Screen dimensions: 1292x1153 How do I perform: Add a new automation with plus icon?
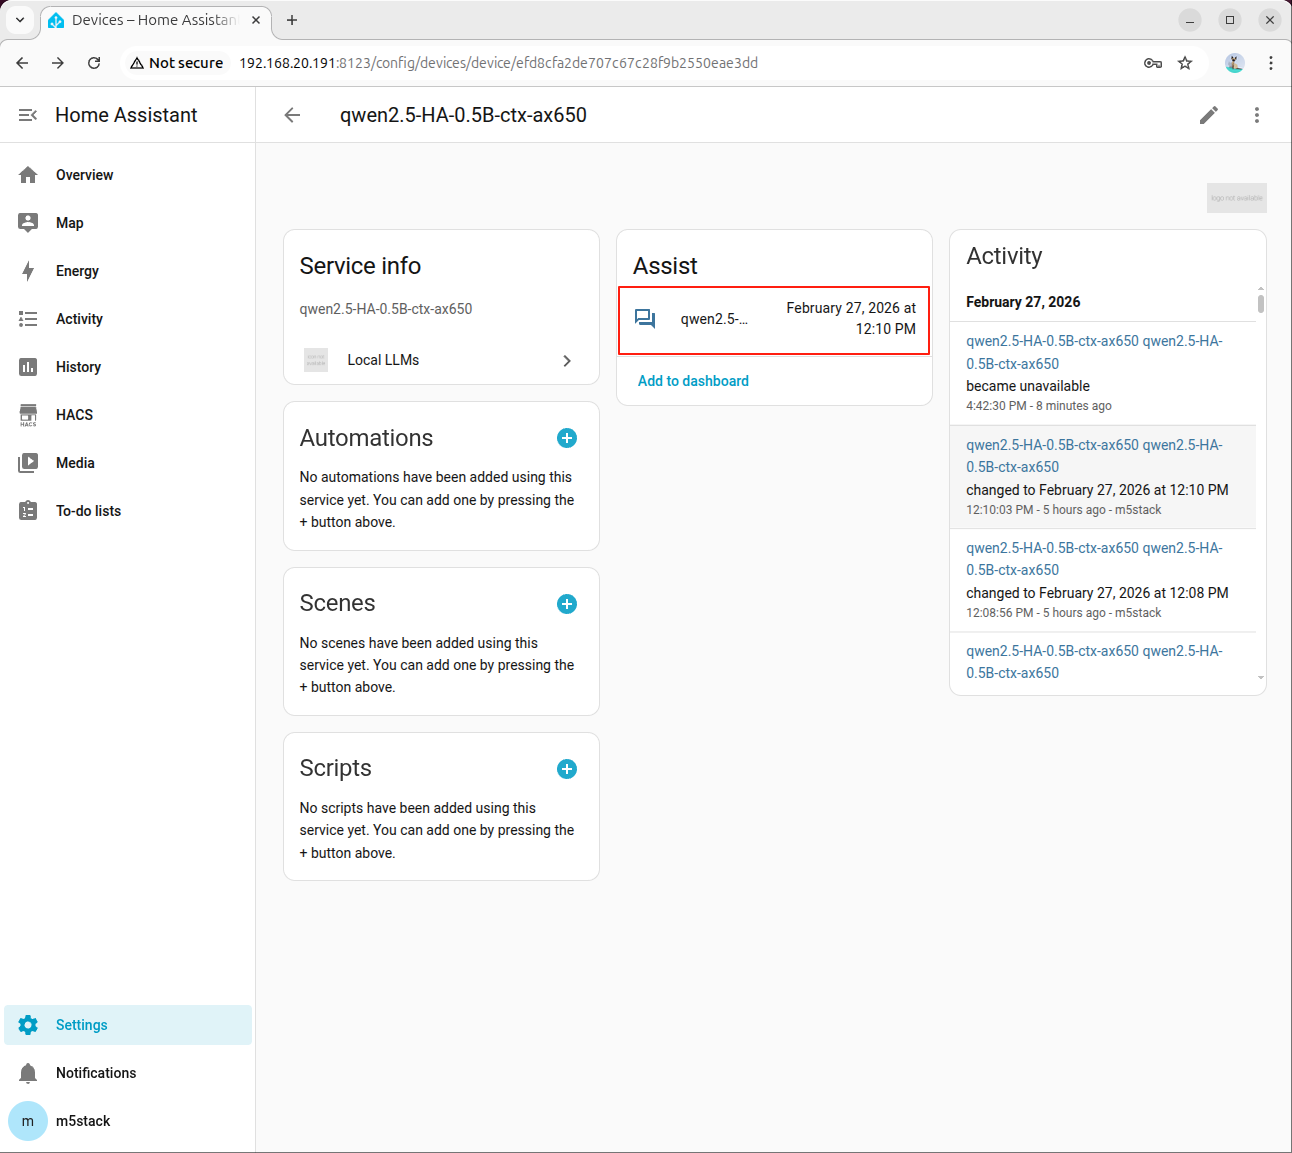pos(566,438)
